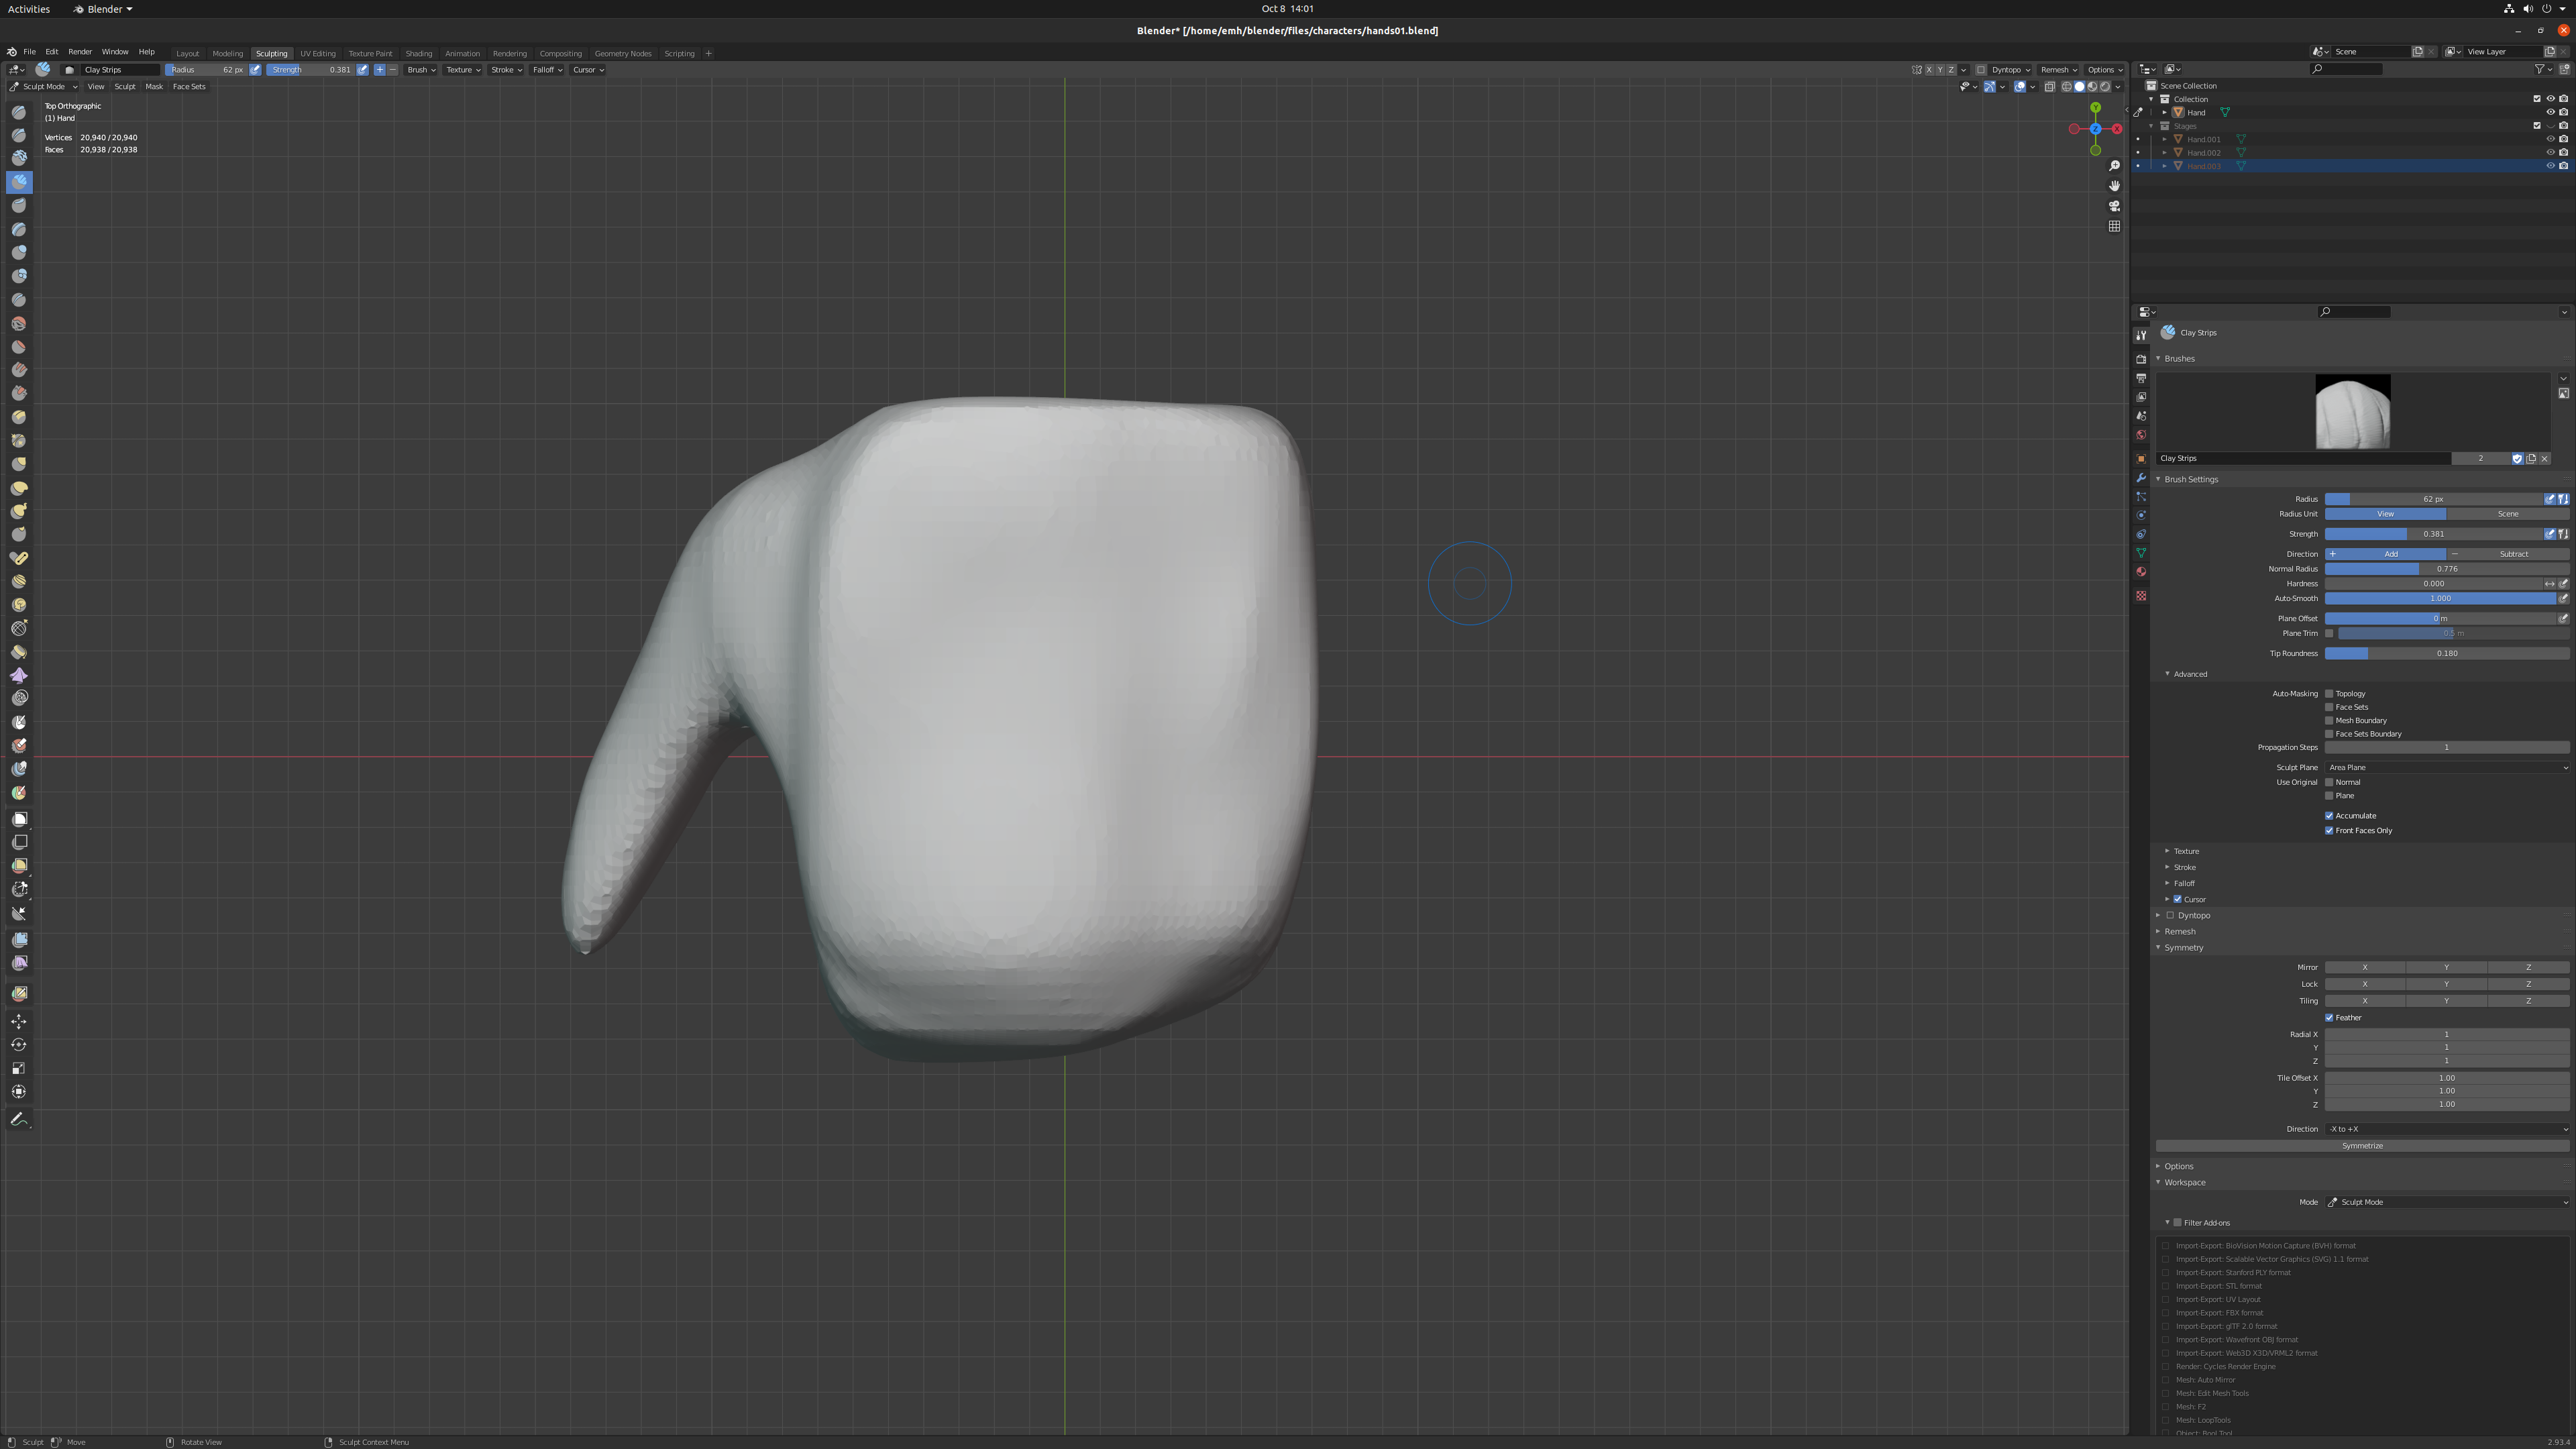
Task: Open the World properties tab icon
Action: point(2141,435)
